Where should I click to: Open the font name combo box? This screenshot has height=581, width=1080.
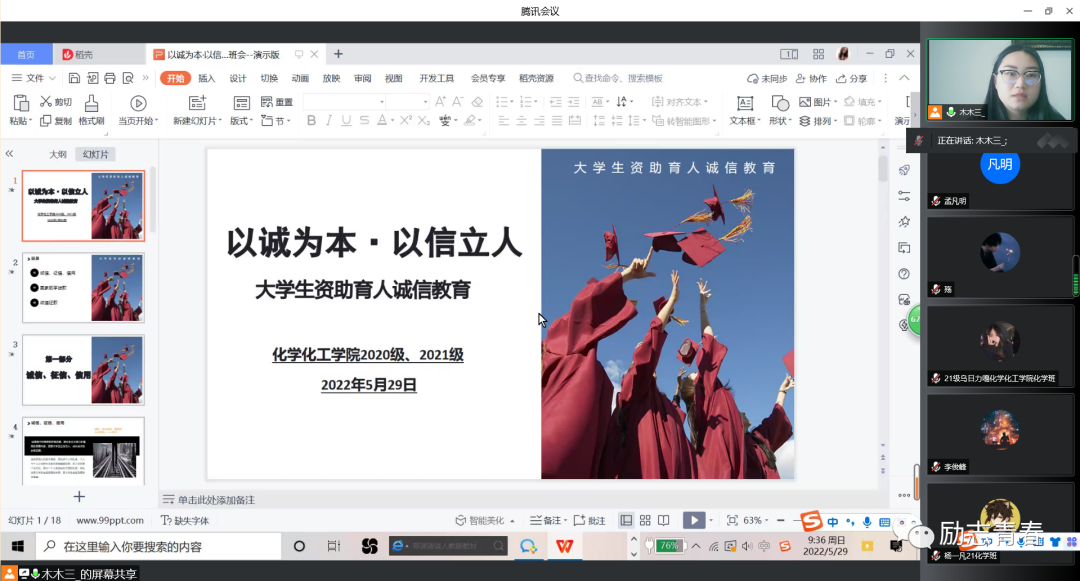[x=344, y=102]
